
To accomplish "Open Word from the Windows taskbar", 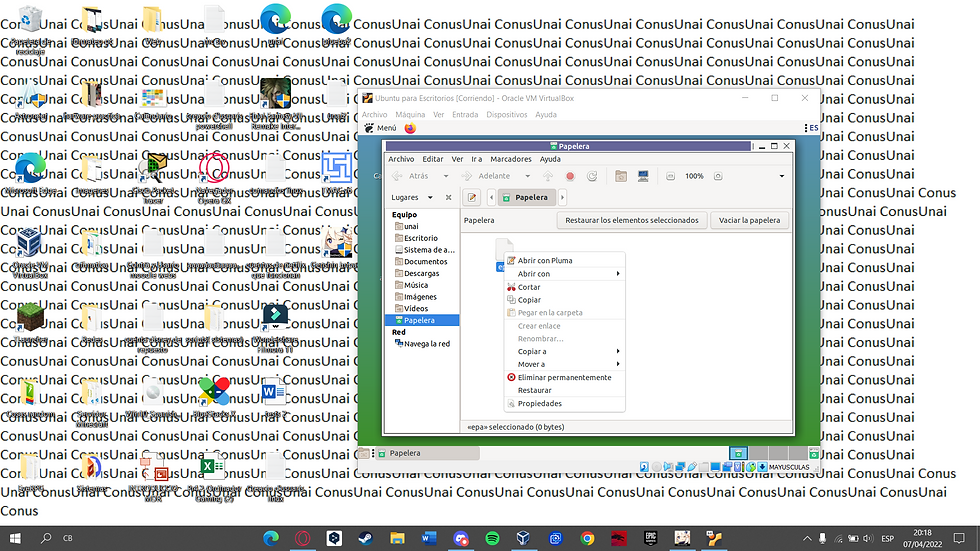I will click(429, 538).
